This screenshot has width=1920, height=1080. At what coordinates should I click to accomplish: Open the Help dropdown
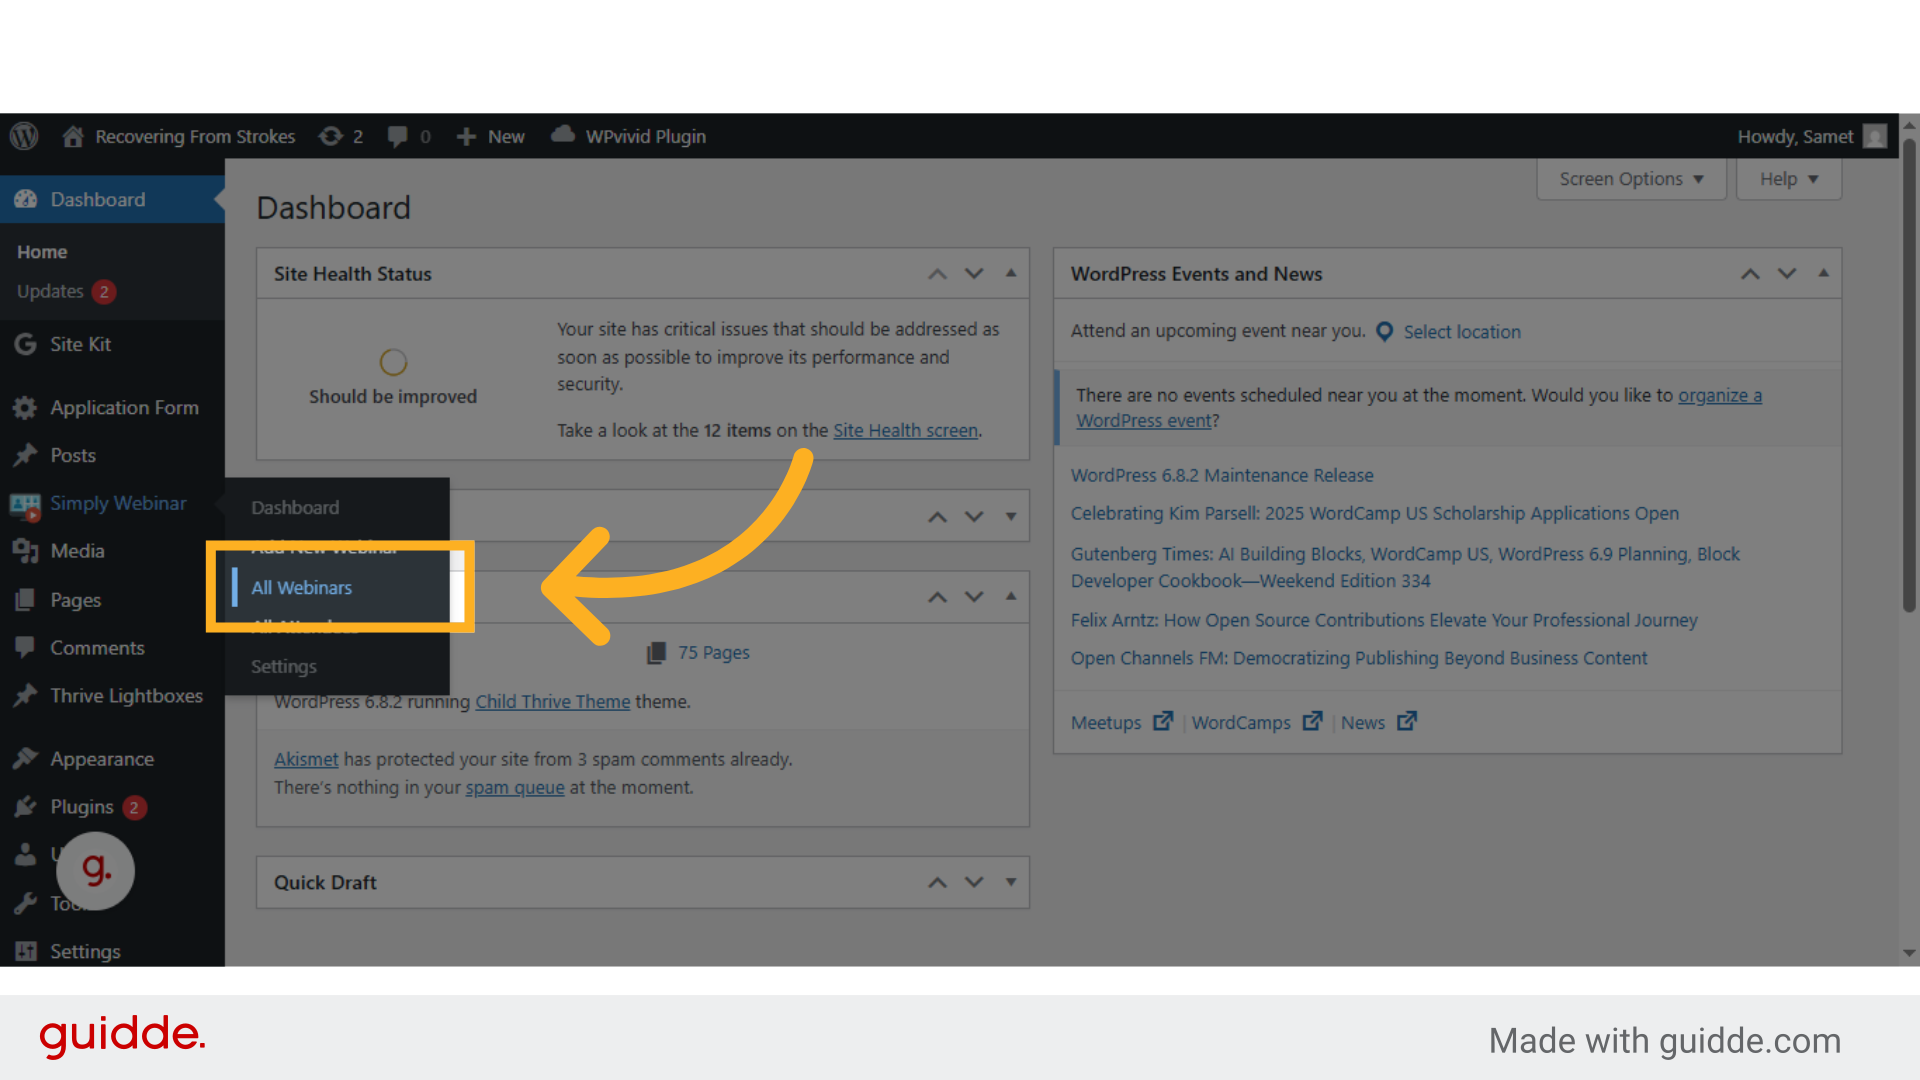pyautogui.click(x=1789, y=179)
